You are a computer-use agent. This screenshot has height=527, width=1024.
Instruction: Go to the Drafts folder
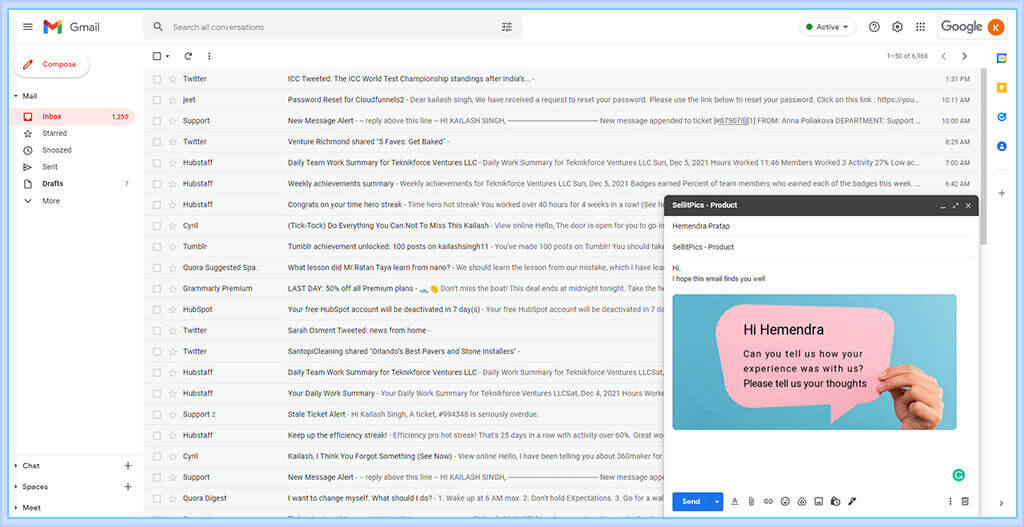[52, 184]
